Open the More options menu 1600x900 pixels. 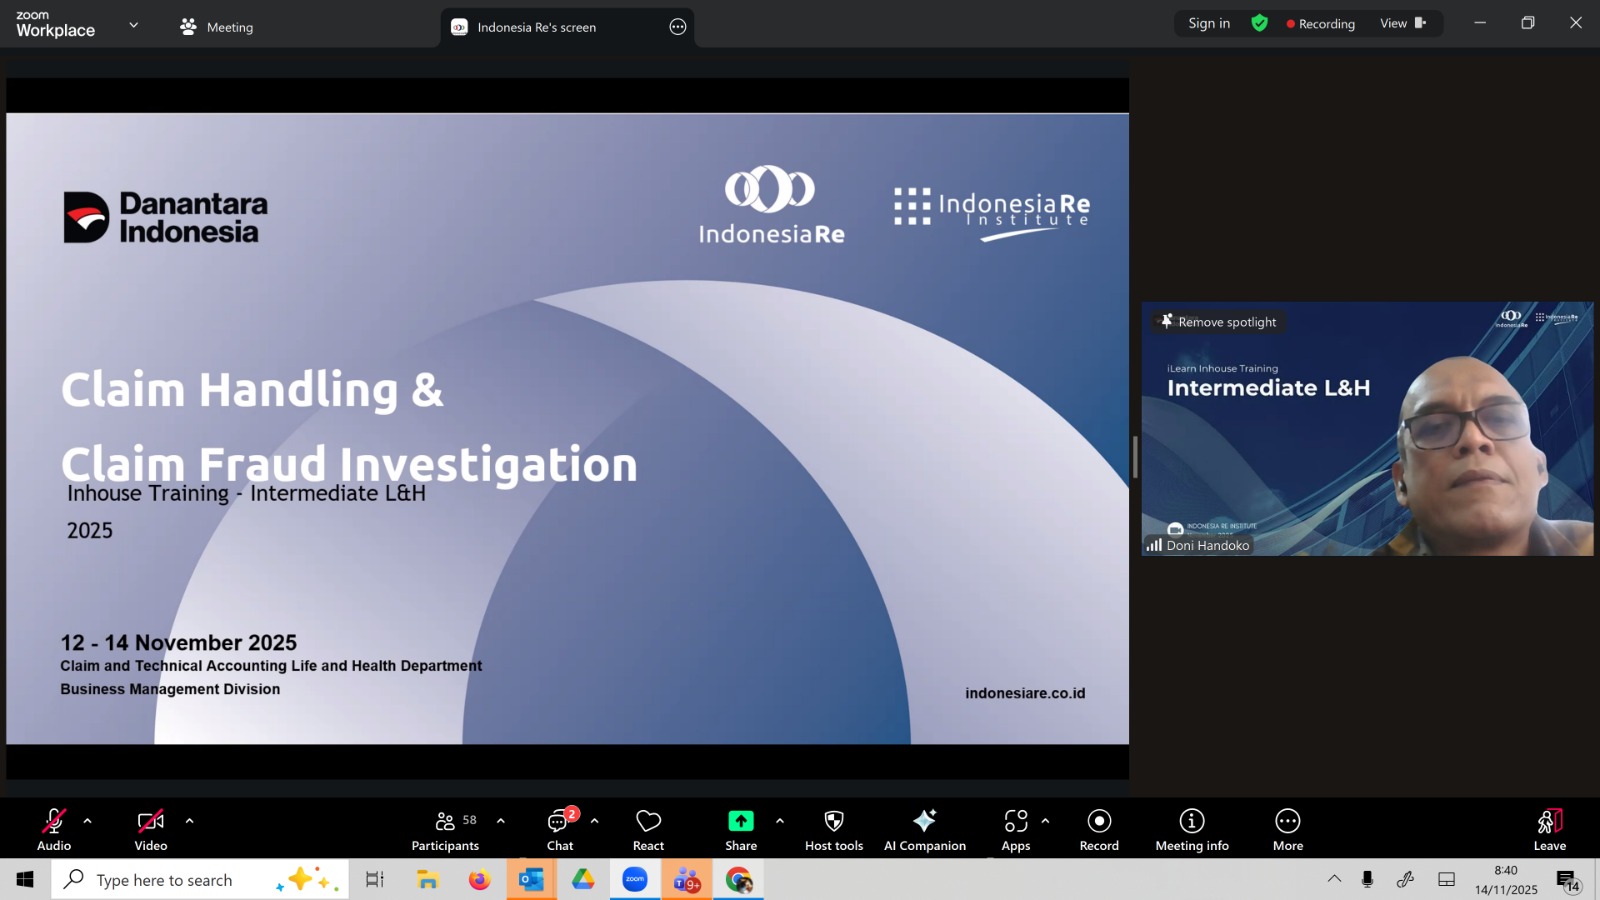coord(1287,829)
